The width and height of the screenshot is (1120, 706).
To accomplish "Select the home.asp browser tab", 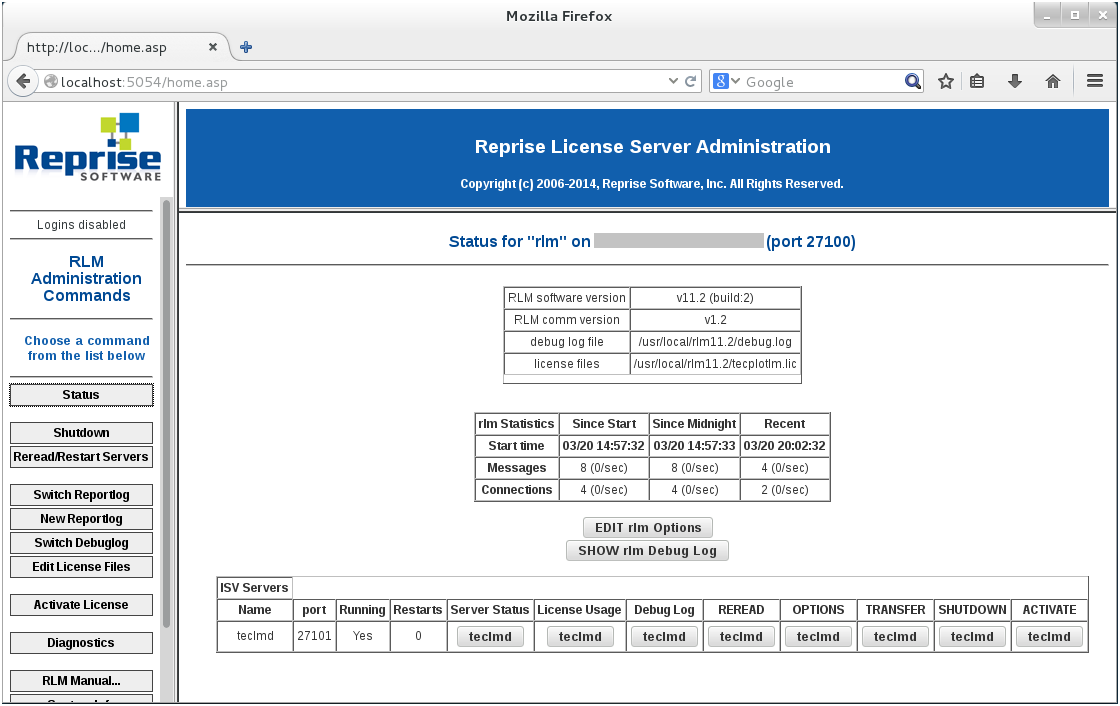I will [121, 47].
